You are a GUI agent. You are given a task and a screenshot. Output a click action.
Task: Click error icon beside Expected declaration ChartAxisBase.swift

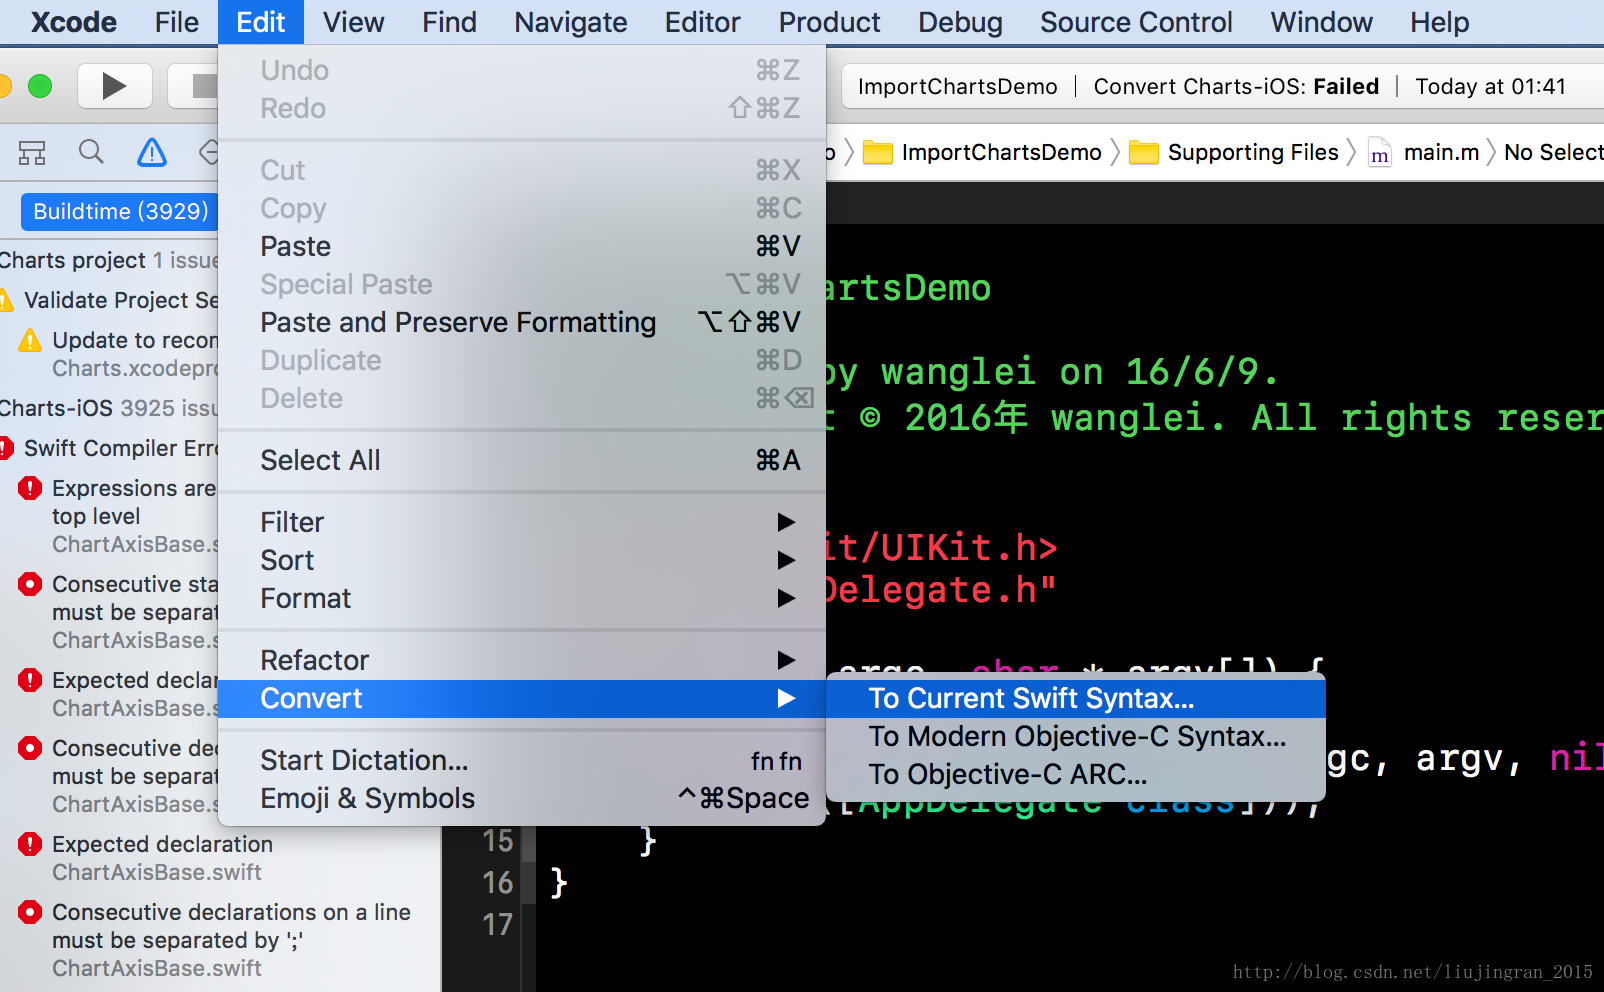30,844
